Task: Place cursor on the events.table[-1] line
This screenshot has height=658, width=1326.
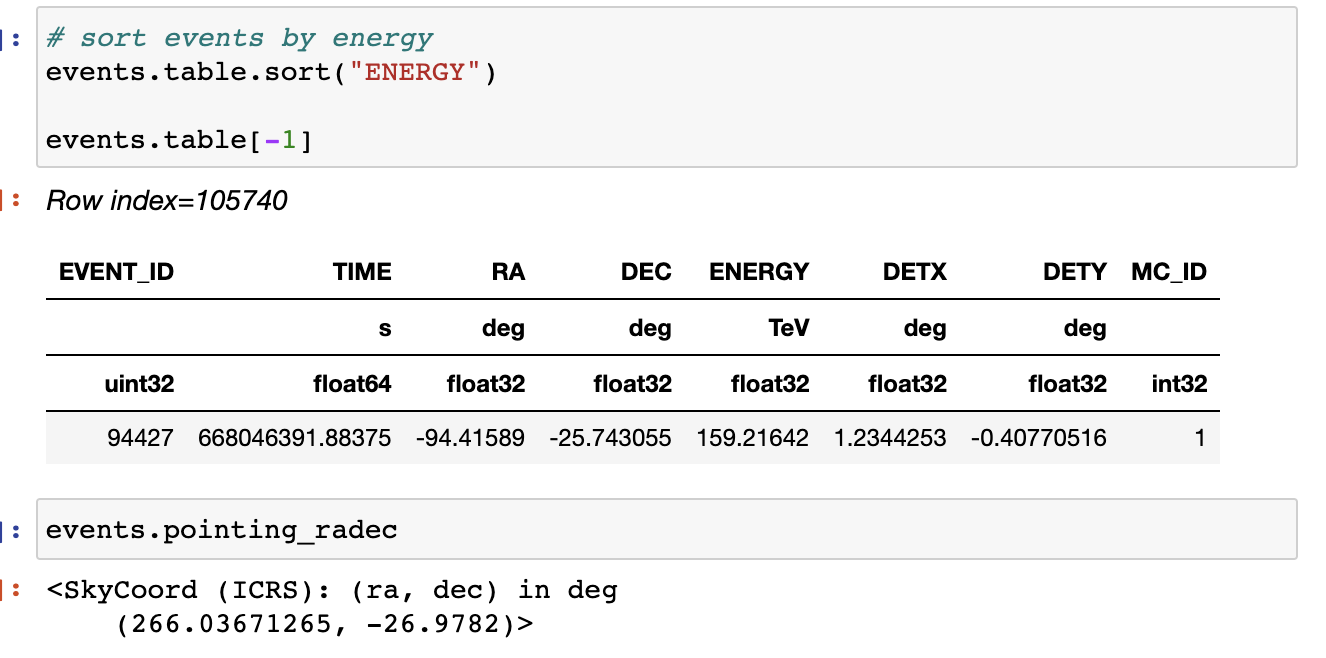Action: point(180,140)
